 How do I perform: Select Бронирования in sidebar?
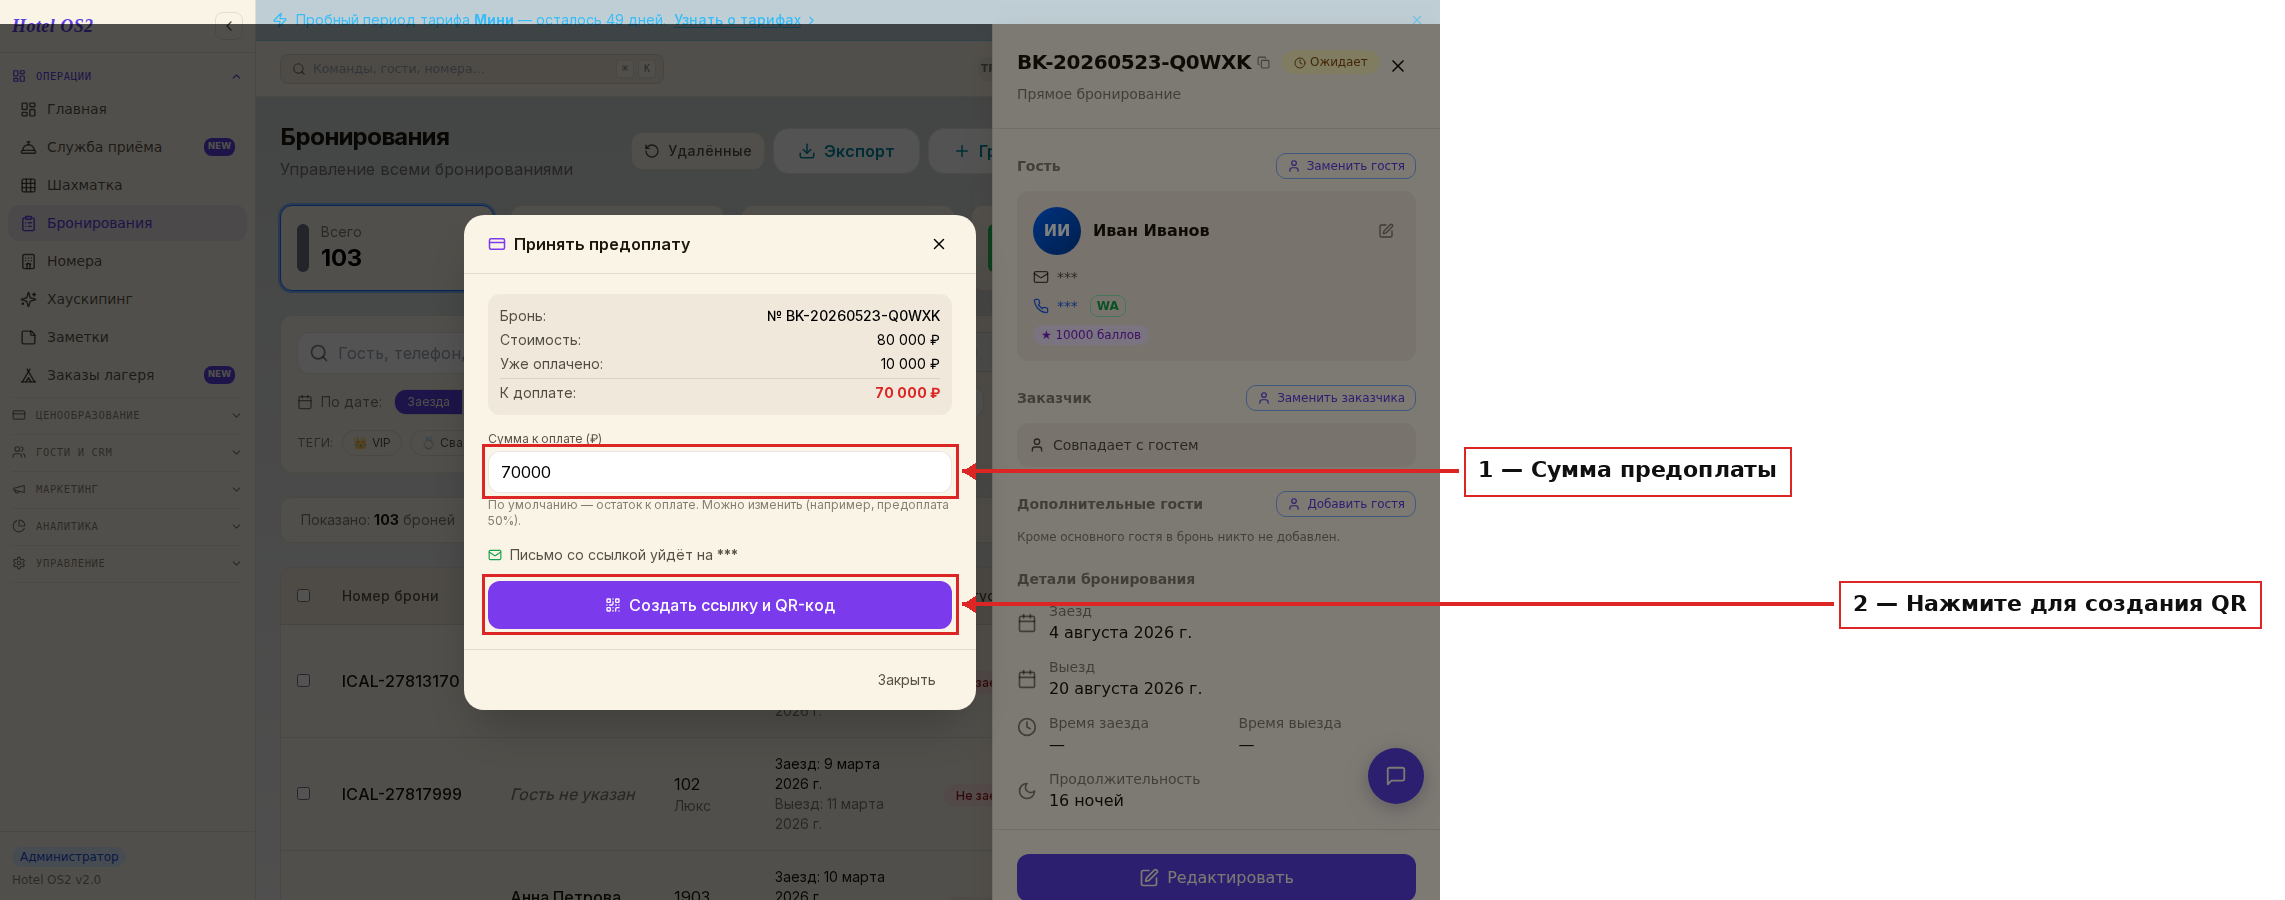tap(127, 223)
